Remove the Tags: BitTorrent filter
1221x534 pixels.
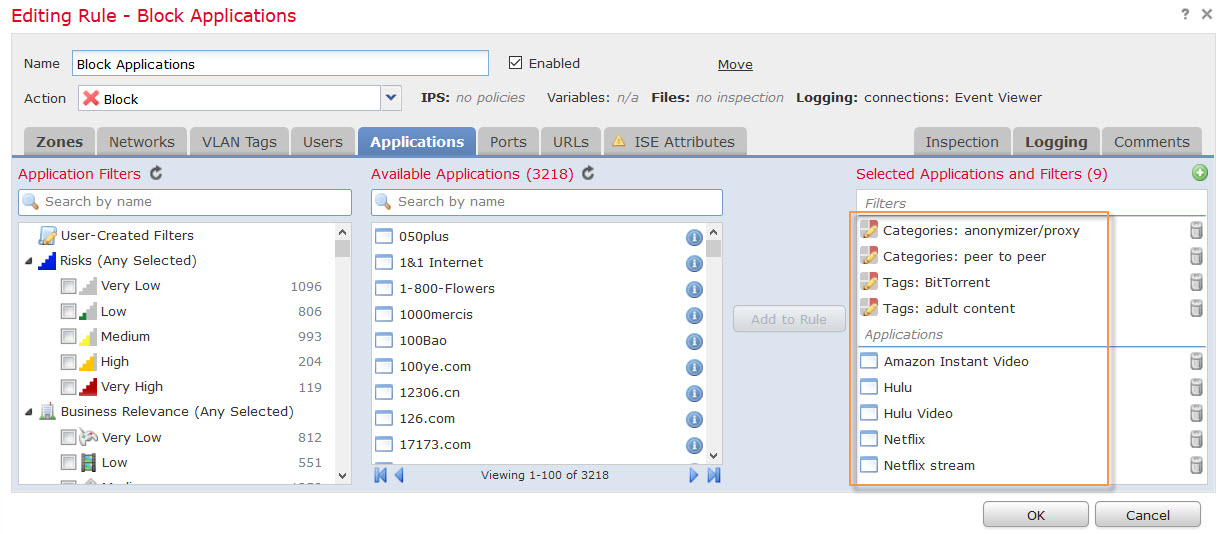(x=1196, y=283)
